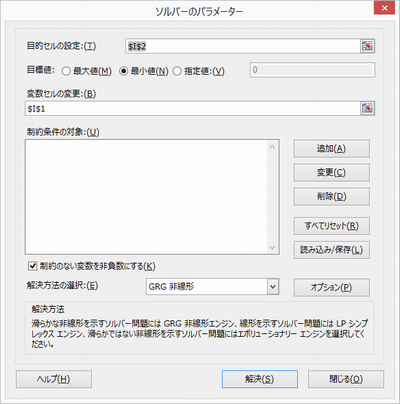Click the 閉じる(O) button
The image size is (400, 404).
click(x=346, y=379)
